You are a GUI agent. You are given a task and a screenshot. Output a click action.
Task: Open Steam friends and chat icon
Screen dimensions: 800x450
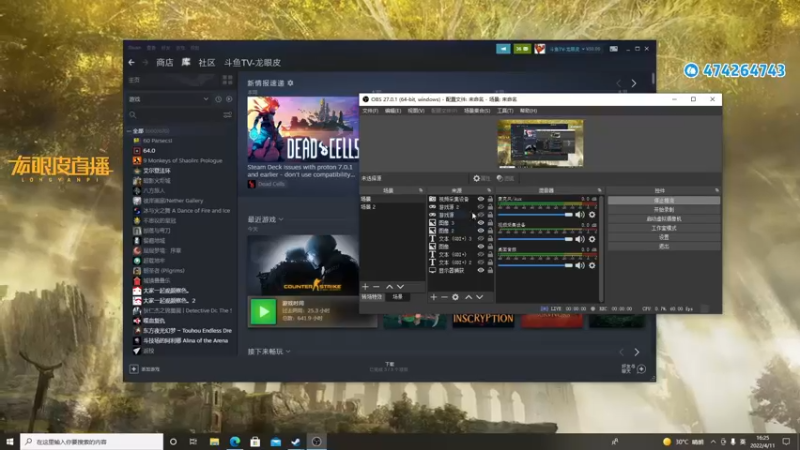633,368
